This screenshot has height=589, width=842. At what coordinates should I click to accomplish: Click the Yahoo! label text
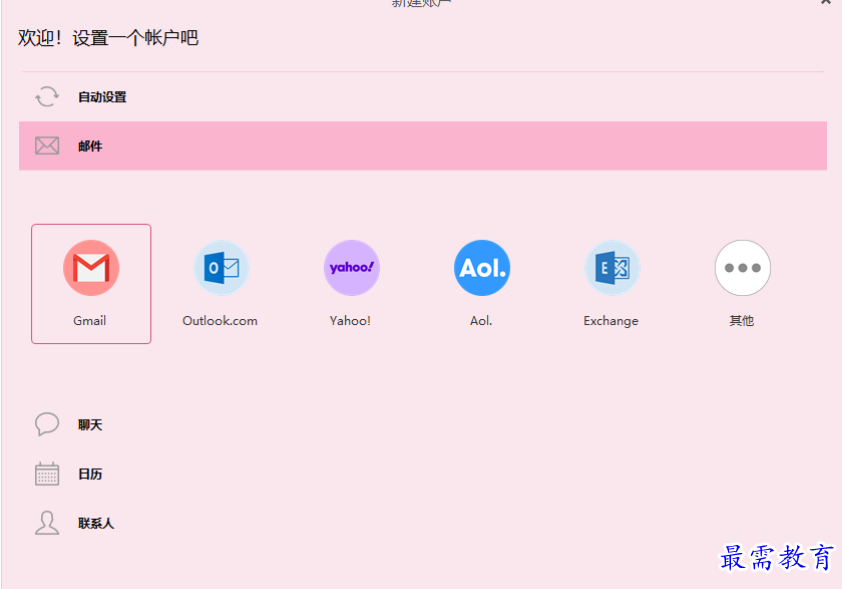click(x=350, y=321)
